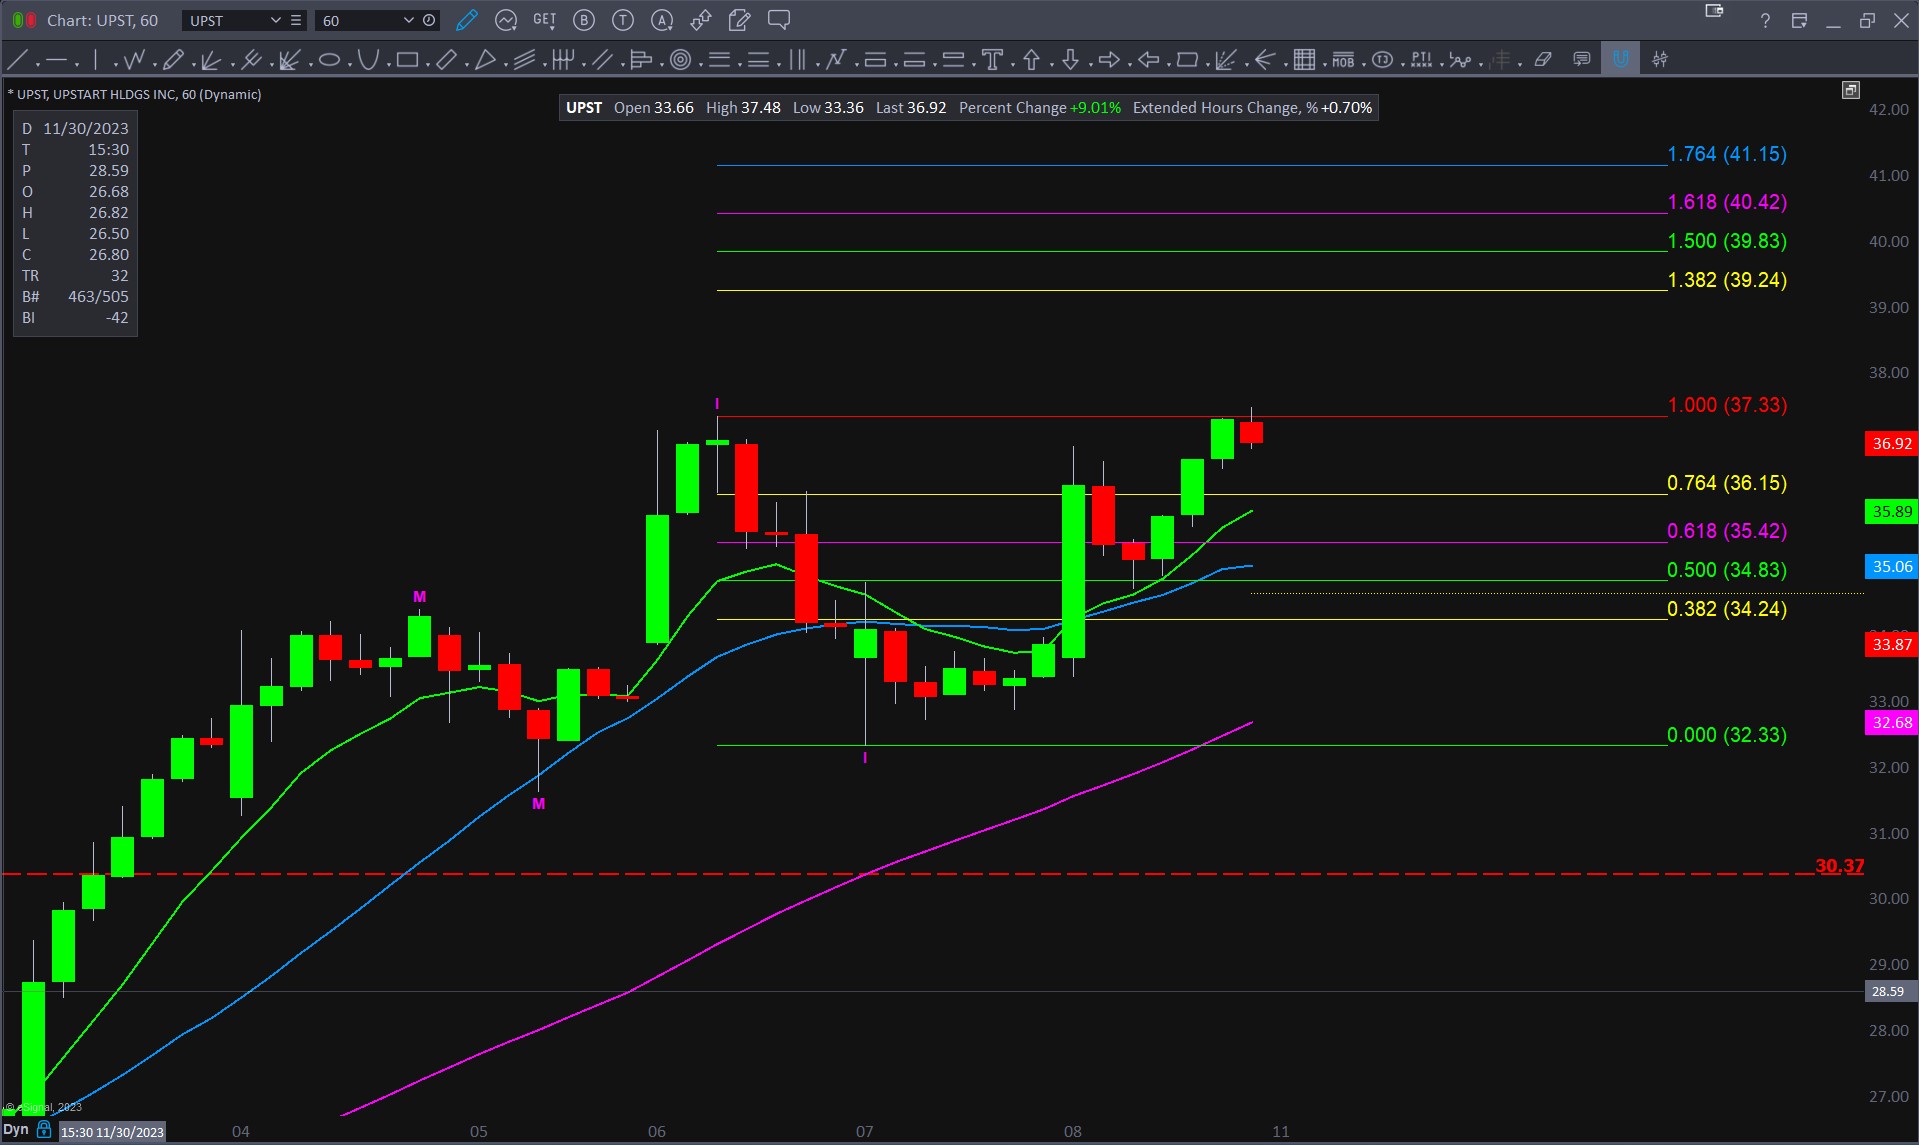This screenshot has height=1145, width=1919.
Task: Select the Fibonacci circles tool
Action: (x=680, y=60)
